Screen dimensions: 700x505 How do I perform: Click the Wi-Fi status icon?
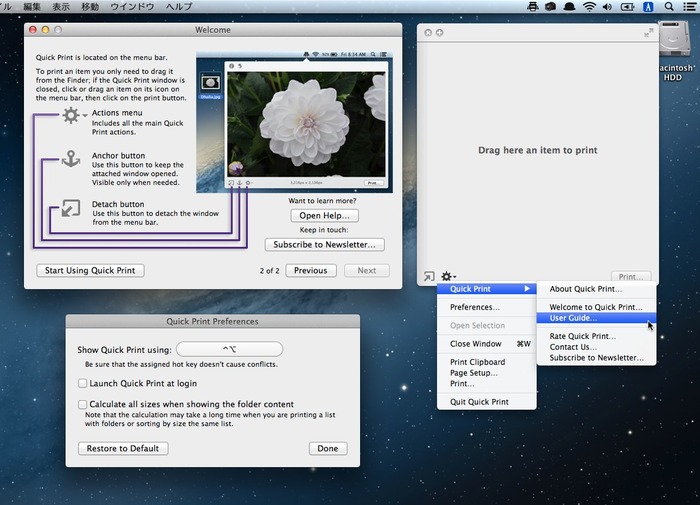(589, 6)
